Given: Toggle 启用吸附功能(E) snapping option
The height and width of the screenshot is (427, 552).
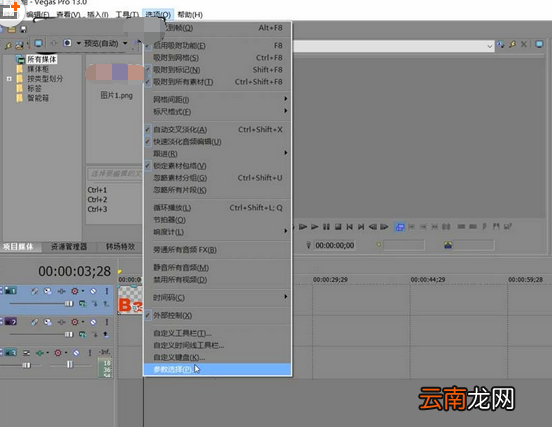Looking at the screenshot, I should [217, 46].
